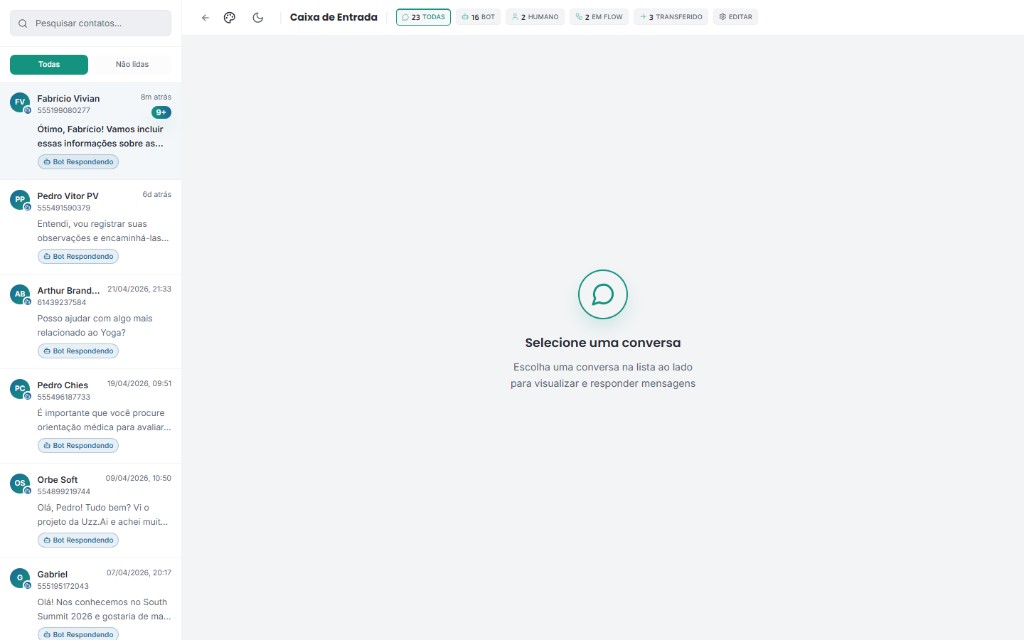
Task: Click the chat bubble icon in center
Action: [x=603, y=295]
